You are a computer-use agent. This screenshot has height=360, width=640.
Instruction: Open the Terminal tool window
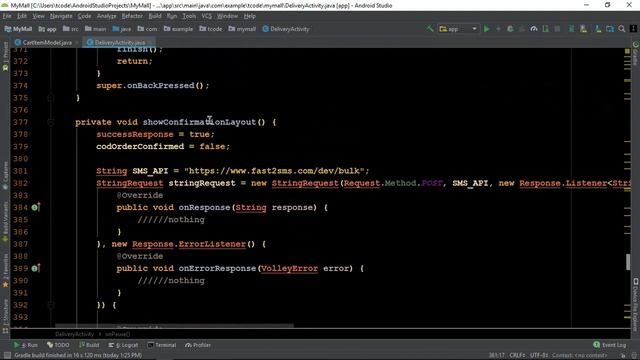coord(161,345)
